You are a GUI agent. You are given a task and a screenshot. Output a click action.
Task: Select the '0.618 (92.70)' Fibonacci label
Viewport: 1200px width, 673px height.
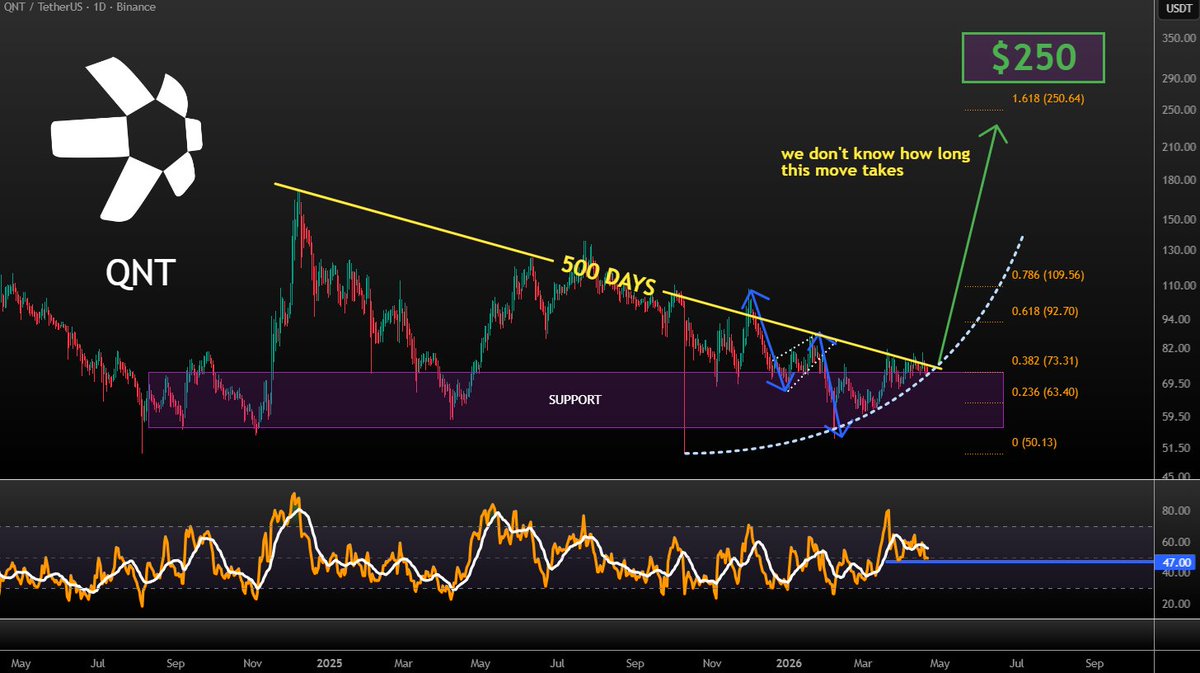click(1044, 311)
